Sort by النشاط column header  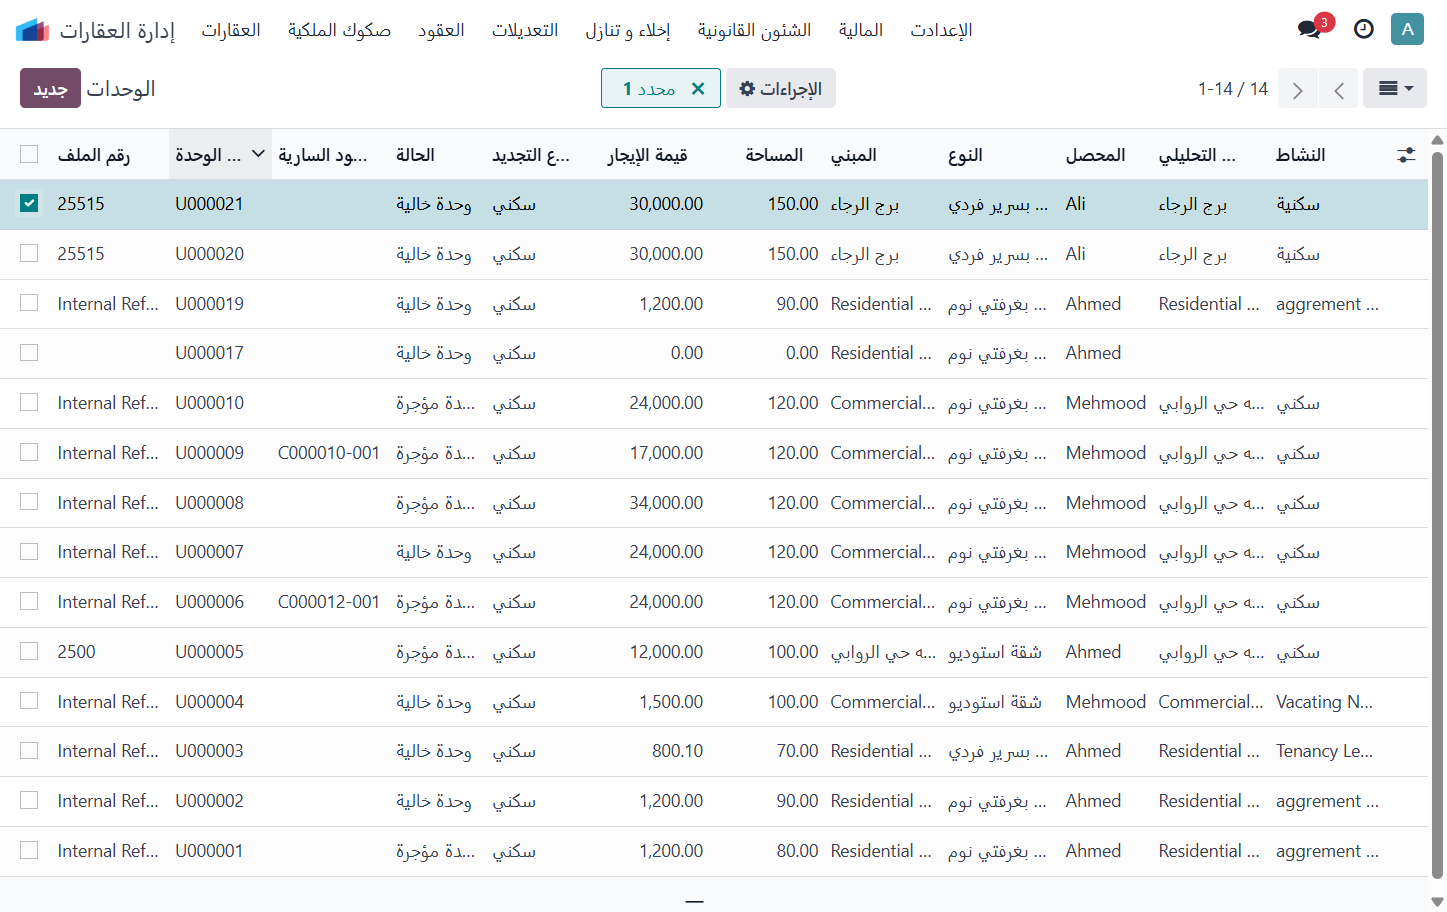coord(1300,154)
